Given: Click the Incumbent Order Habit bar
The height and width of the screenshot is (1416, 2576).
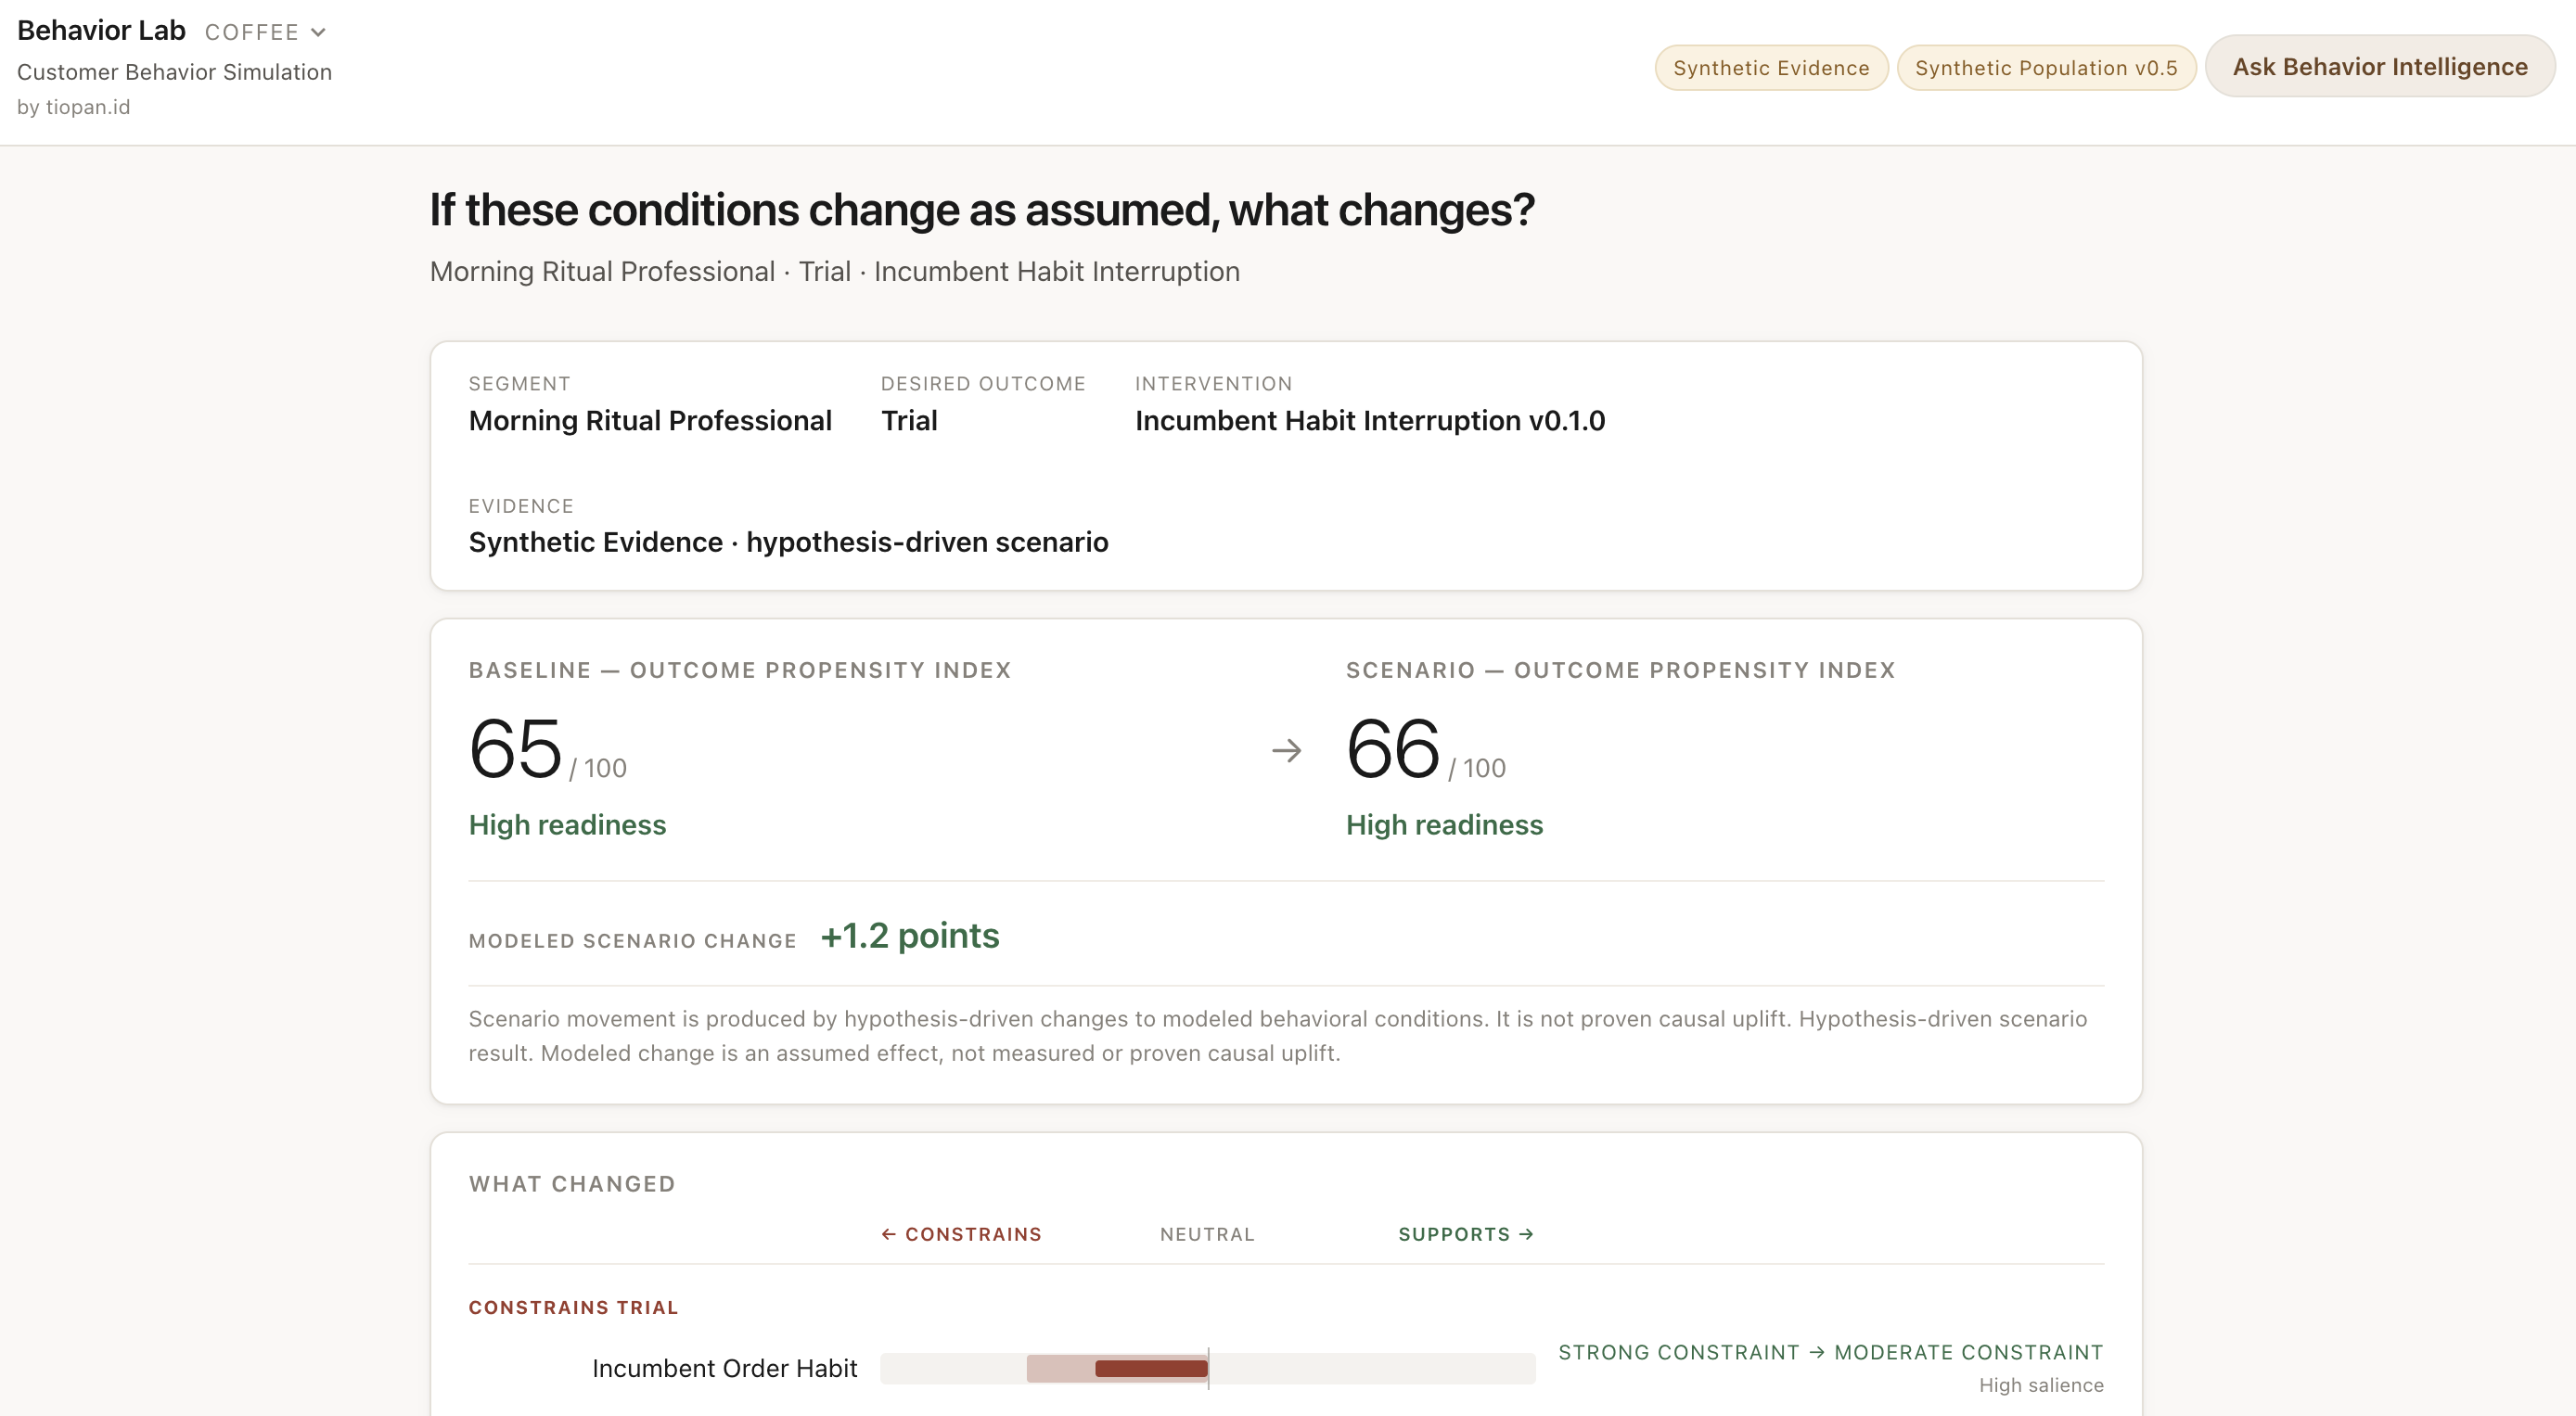Looking at the screenshot, I should [x=1207, y=1369].
